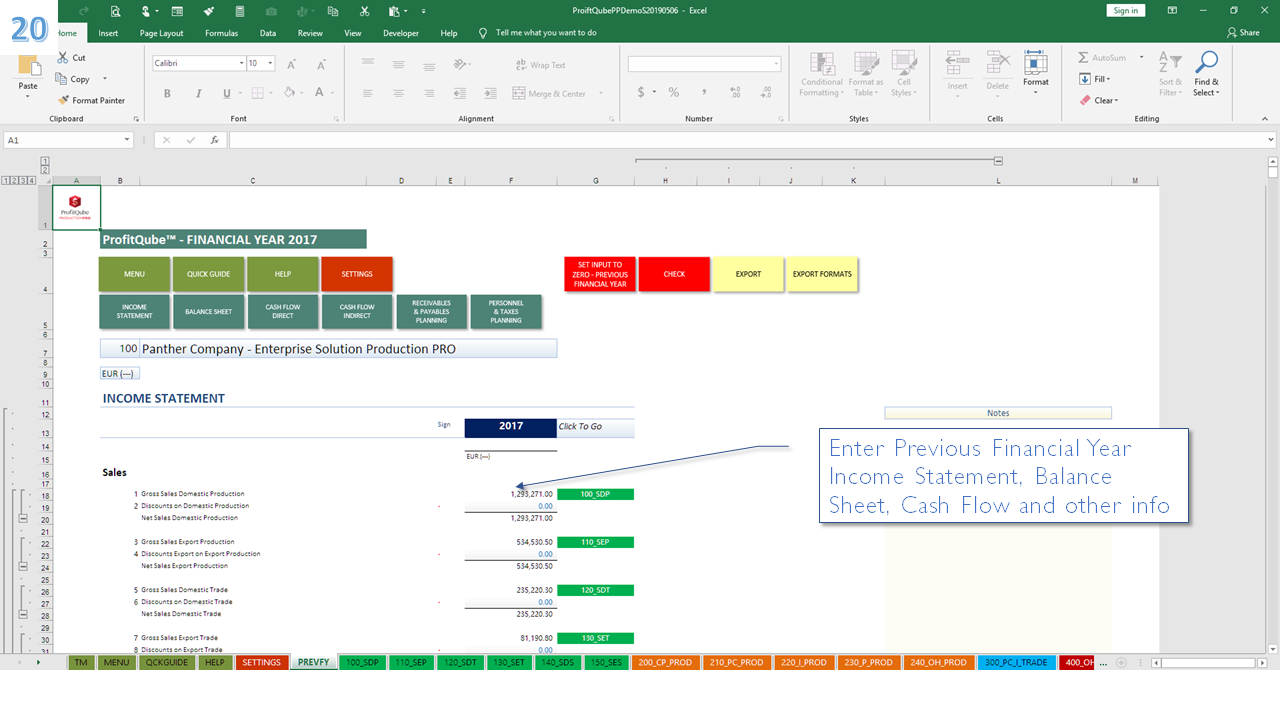This screenshot has width=1280, height=720.
Task: Click the Decrease Indent icon
Action: tap(459, 93)
